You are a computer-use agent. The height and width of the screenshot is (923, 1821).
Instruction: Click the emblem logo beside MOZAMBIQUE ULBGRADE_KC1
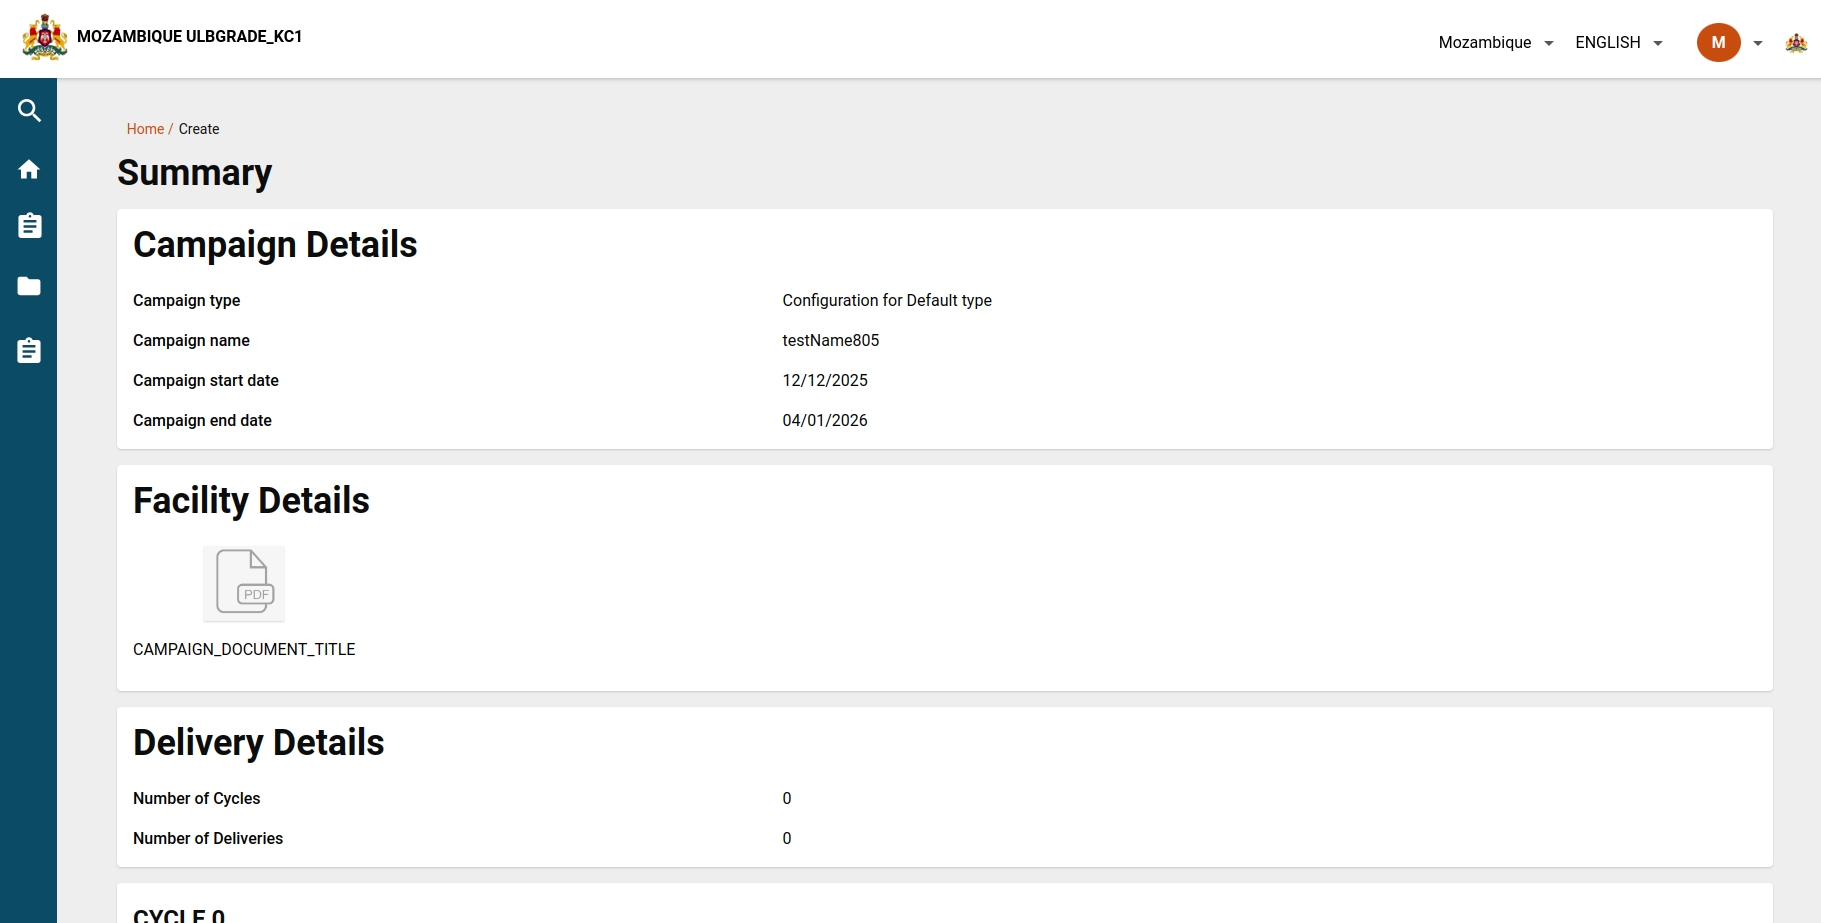[45, 38]
